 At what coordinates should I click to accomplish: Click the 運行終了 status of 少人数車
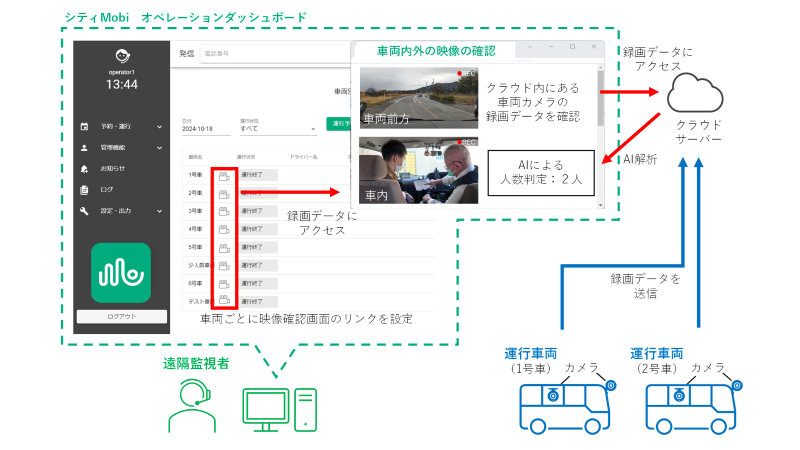(259, 265)
